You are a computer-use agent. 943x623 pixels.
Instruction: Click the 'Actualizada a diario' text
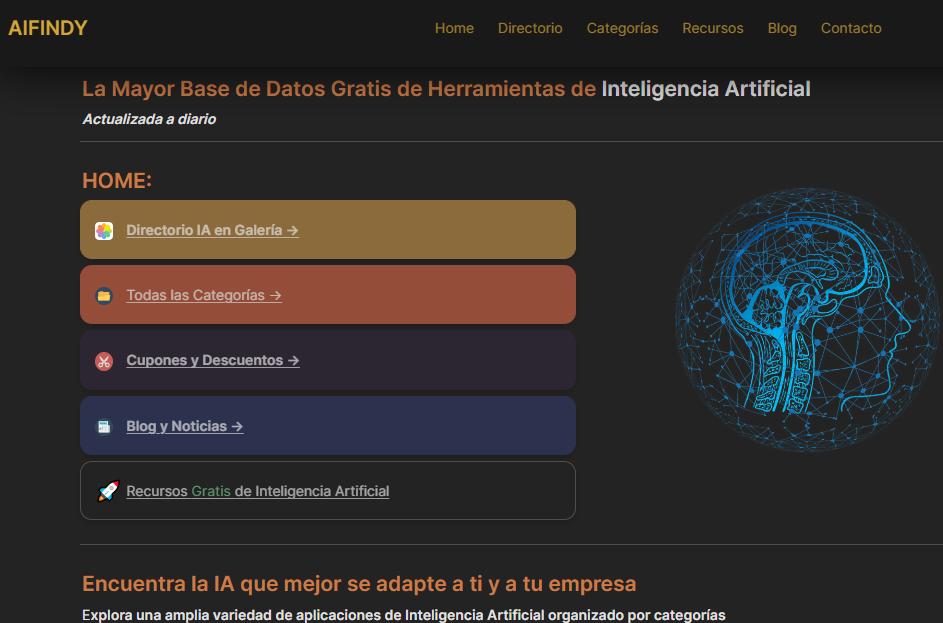pos(149,119)
